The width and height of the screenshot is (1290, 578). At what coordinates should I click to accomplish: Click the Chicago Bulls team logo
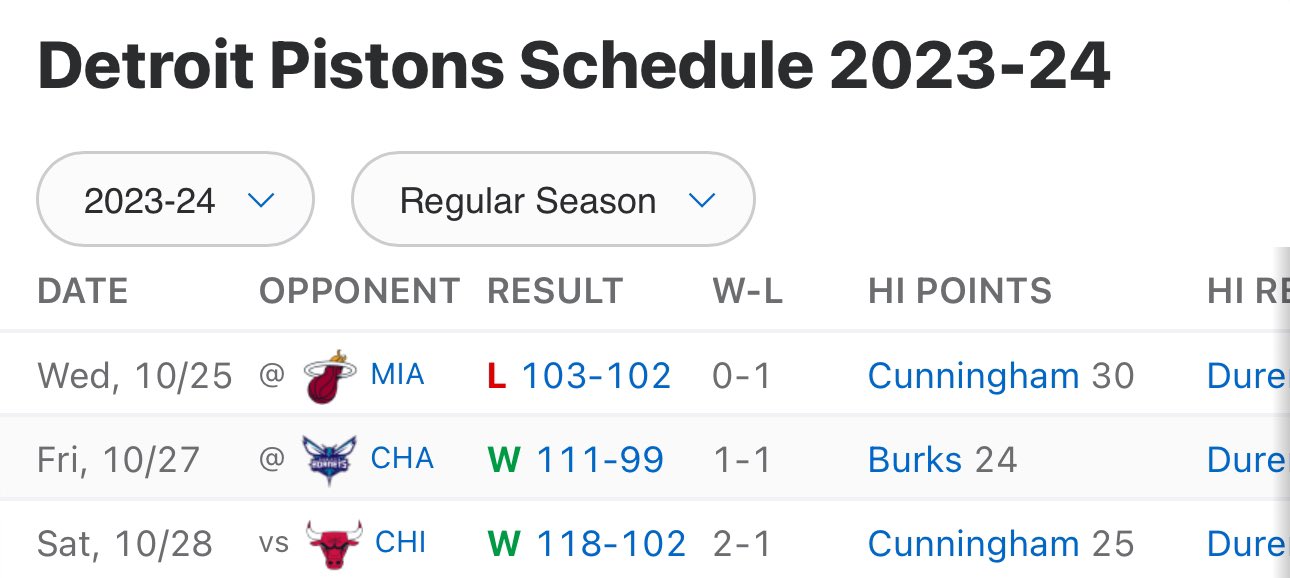[x=332, y=544]
